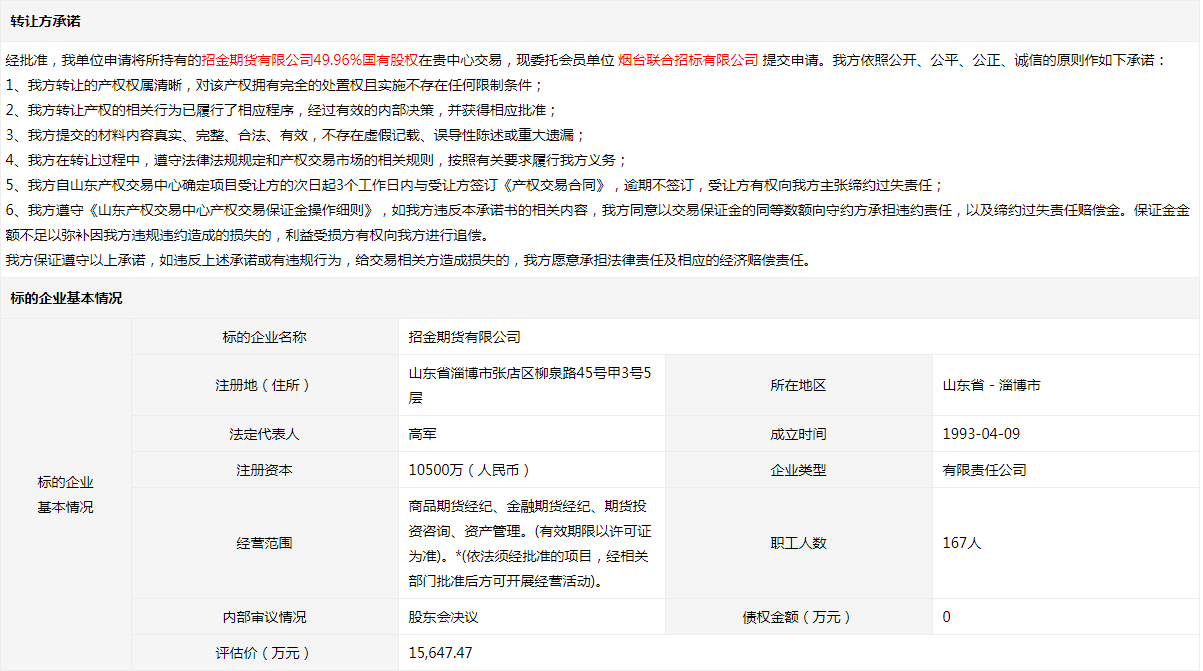The width and height of the screenshot is (1203, 671).
Task: Select the company type 有限责任公司
Action: [985, 470]
